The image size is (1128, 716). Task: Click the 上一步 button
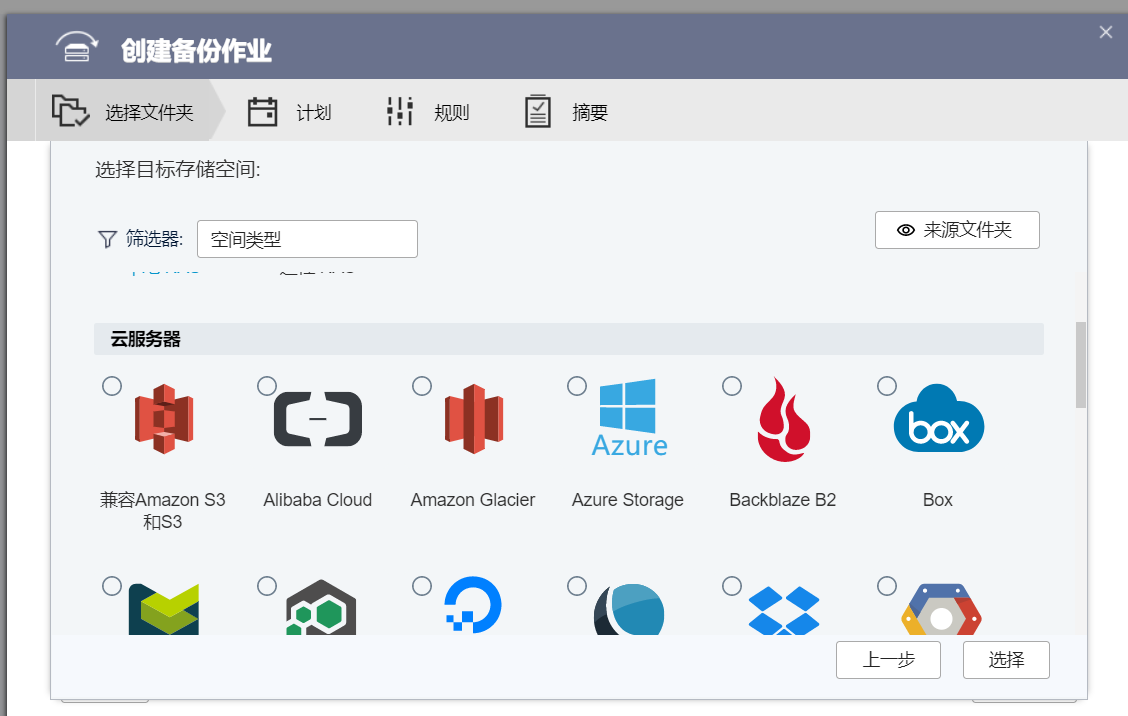(x=888, y=659)
